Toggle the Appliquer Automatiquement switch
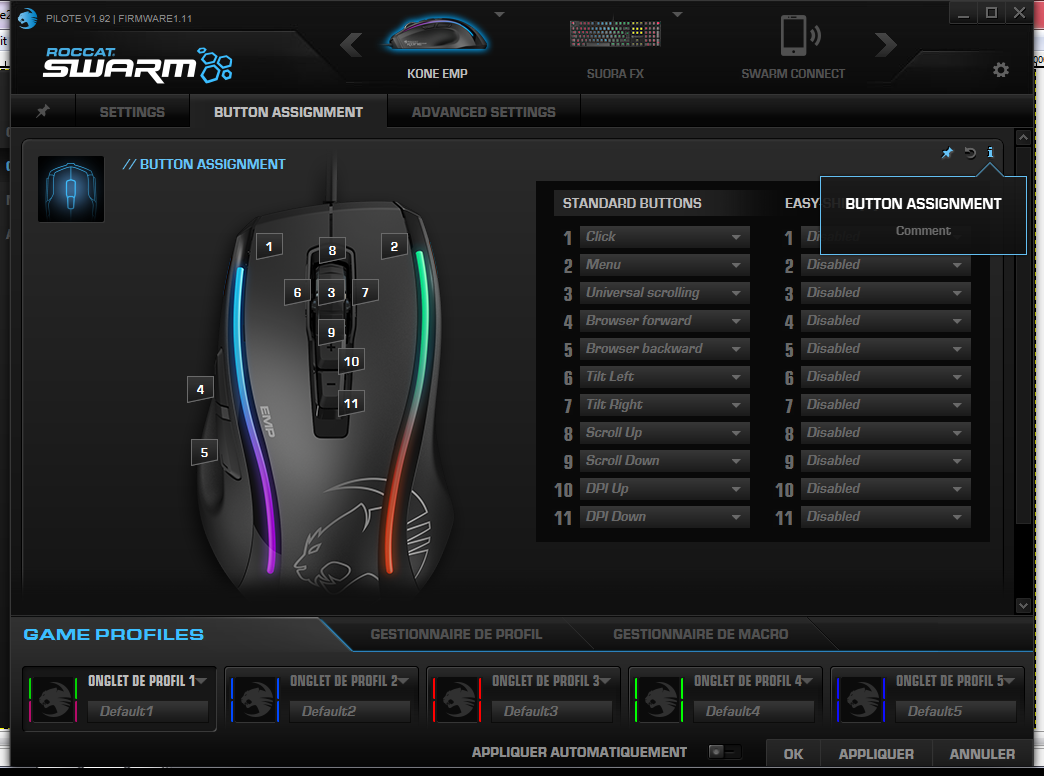 pyautogui.click(x=725, y=752)
